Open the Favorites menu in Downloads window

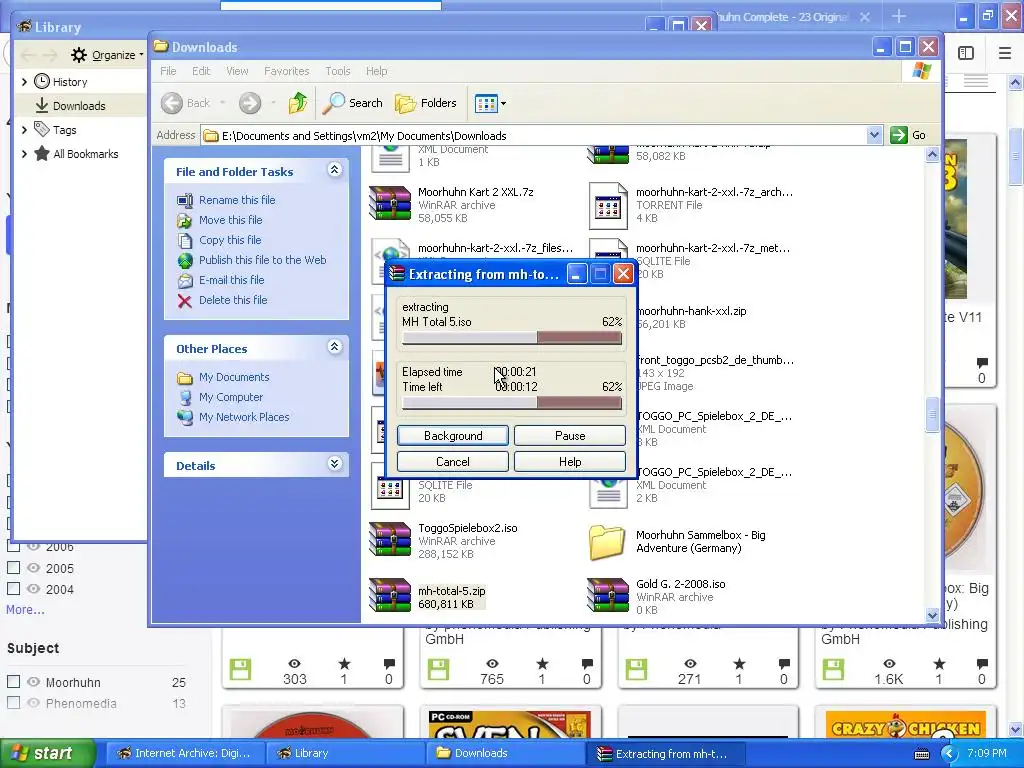(x=287, y=71)
